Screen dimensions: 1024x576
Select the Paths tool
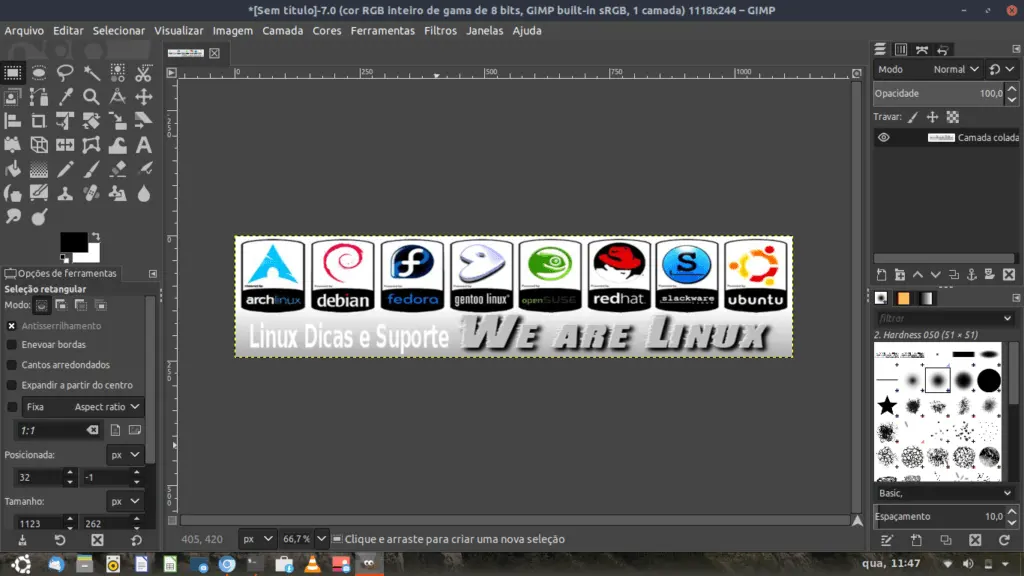(x=39, y=97)
